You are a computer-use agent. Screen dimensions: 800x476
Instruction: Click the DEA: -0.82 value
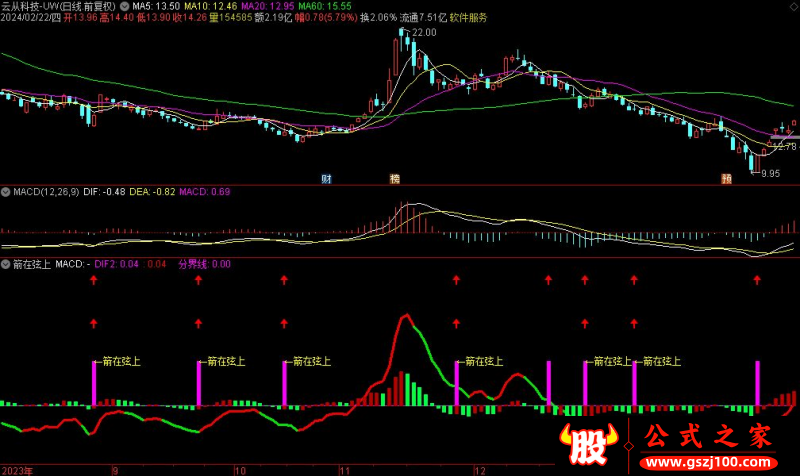(x=152, y=192)
